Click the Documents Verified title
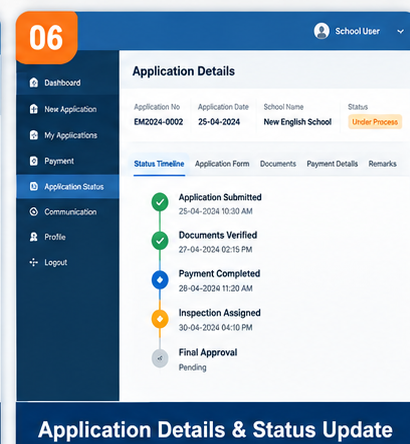The image size is (410, 444). 218,235
